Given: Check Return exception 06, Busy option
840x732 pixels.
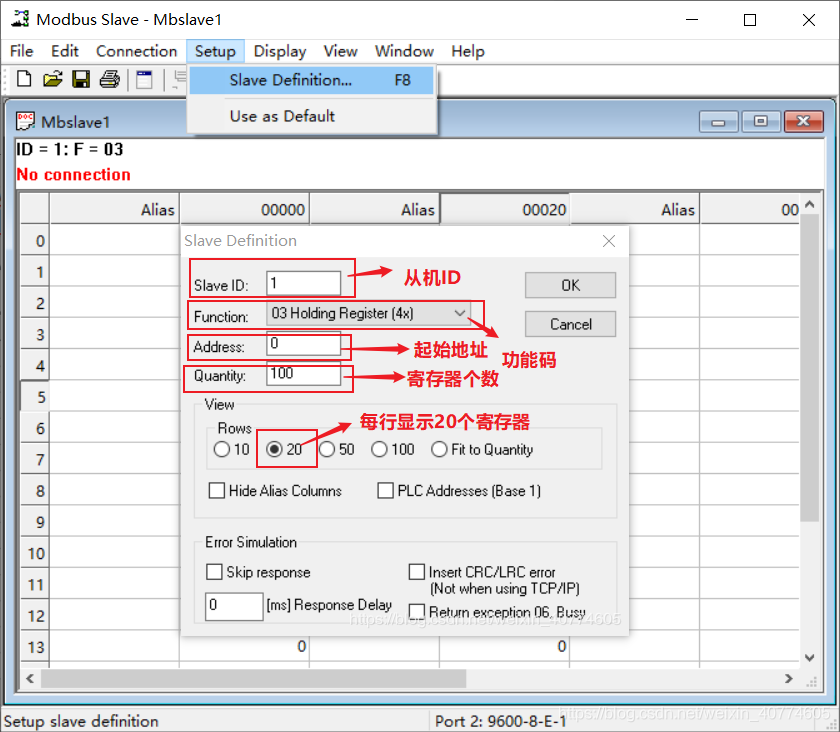Looking at the screenshot, I should point(417,611).
